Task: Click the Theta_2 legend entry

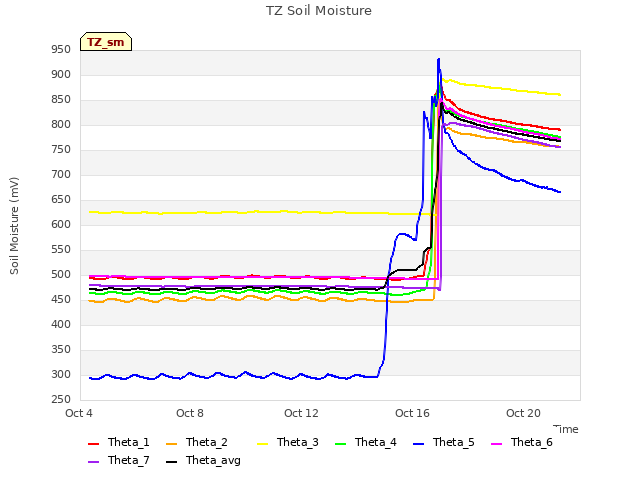Action: pyautogui.click(x=197, y=442)
